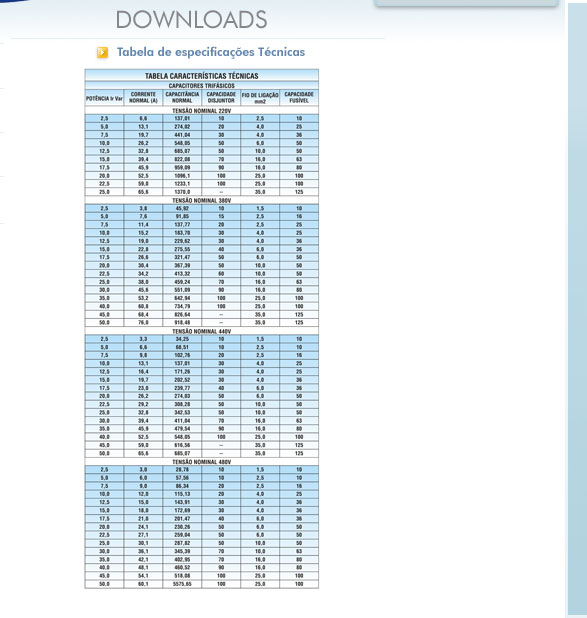This screenshot has height=618, width=587.
Task: Click capacitance cell '959,09'
Action: (x=182, y=168)
